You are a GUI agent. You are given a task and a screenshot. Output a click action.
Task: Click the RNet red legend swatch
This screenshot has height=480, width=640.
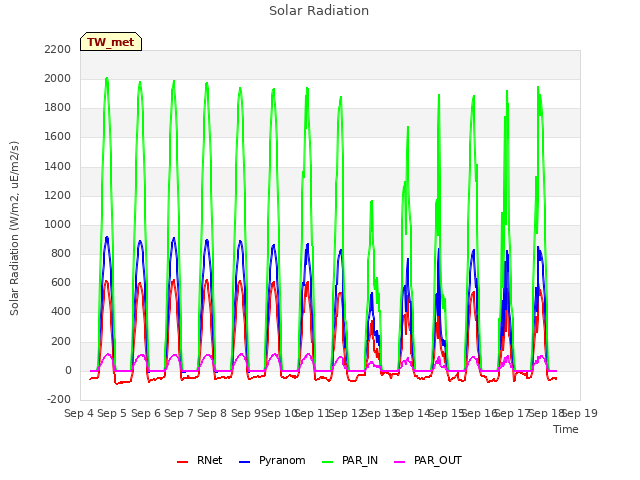182,462
